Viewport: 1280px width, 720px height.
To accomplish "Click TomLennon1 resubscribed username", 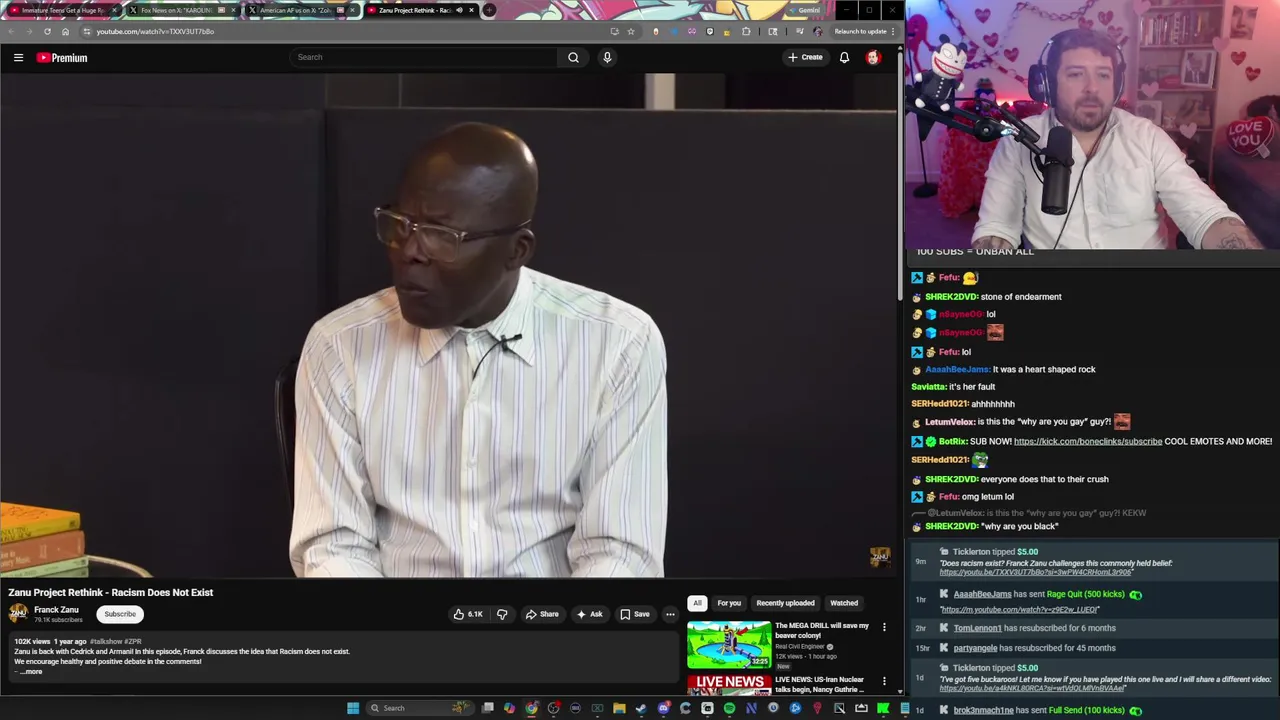I will point(977,628).
